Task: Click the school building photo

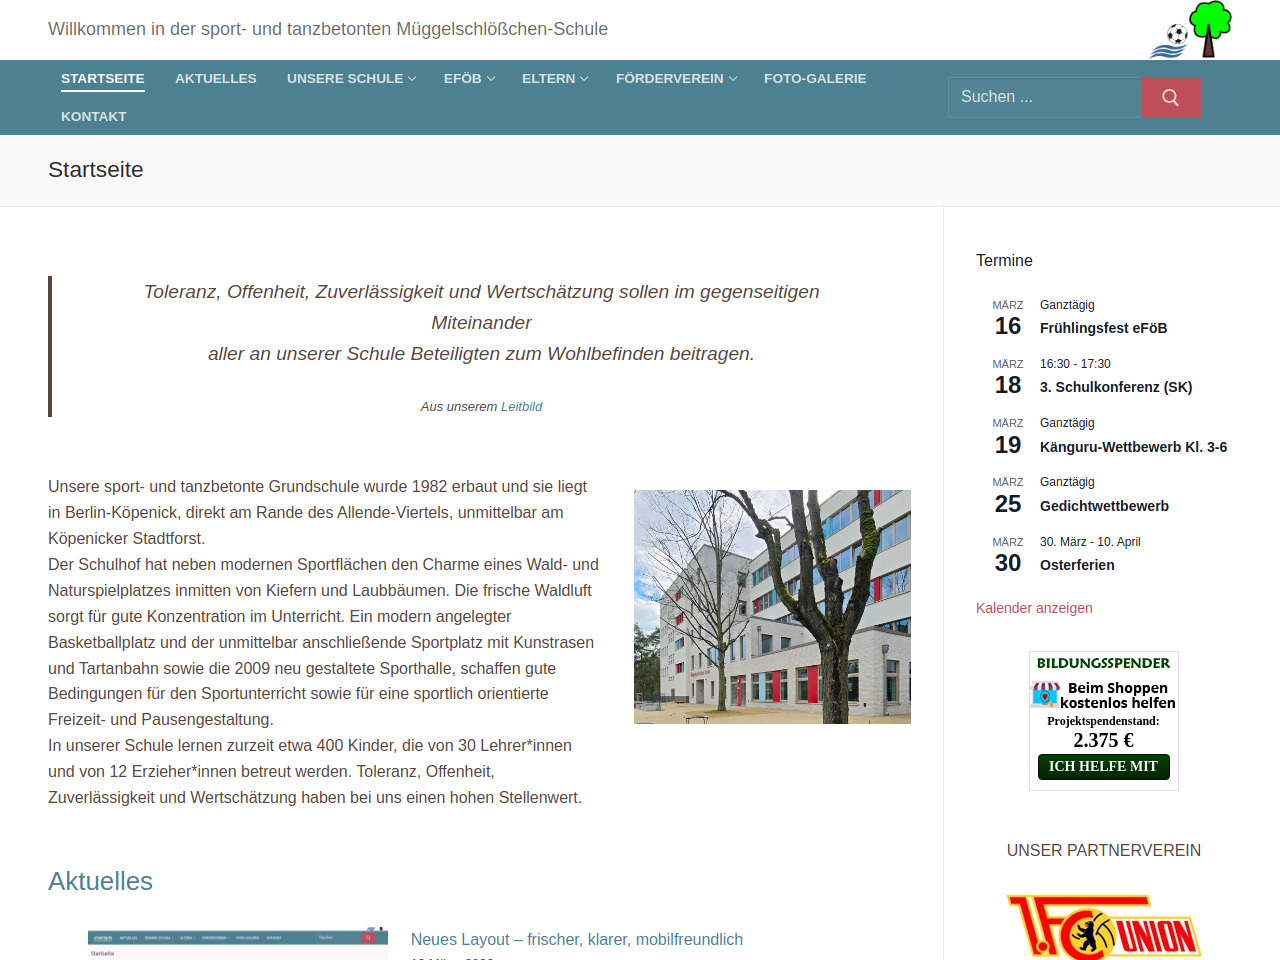Action: point(772,606)
